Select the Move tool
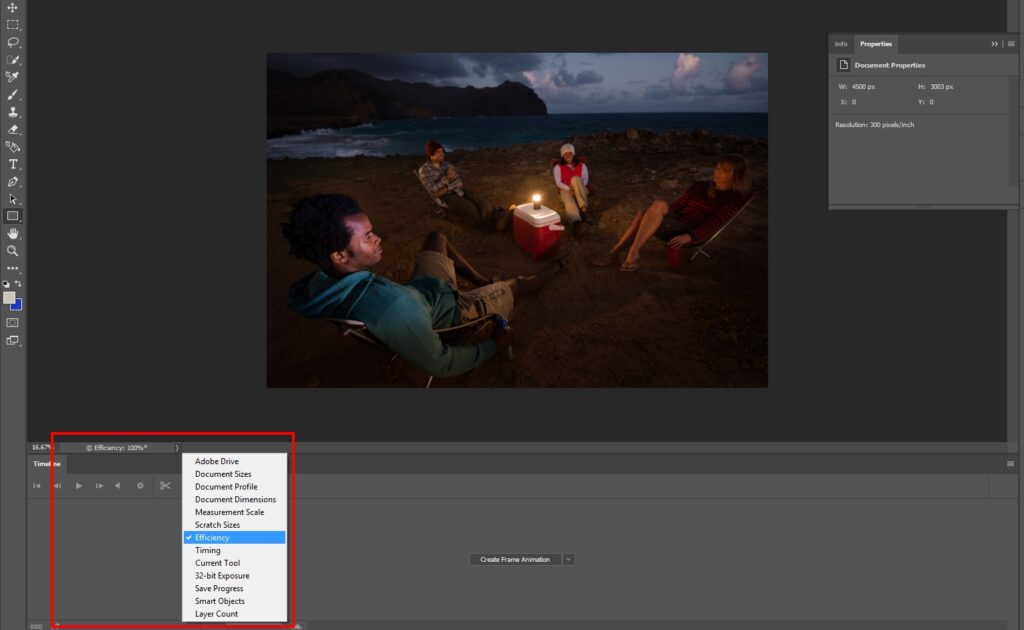 point(12,8)
